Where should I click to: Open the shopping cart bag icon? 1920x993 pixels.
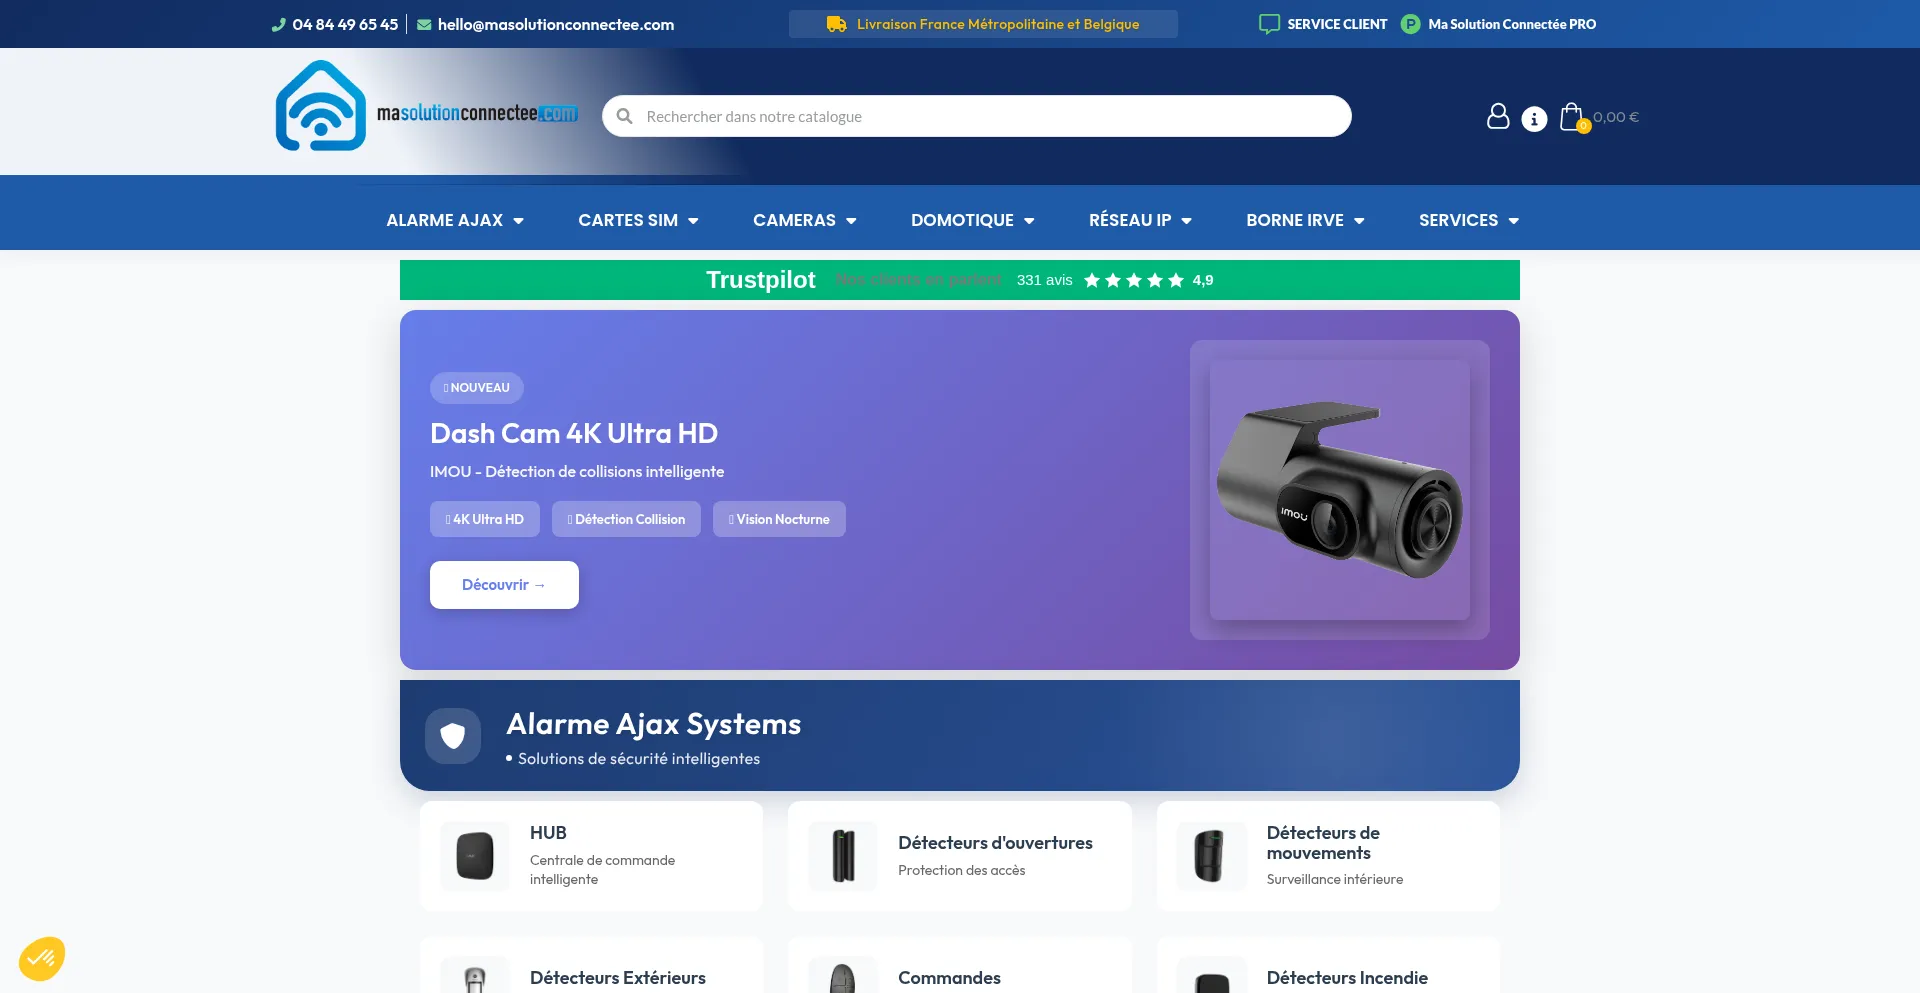[x=1572, y=117]
